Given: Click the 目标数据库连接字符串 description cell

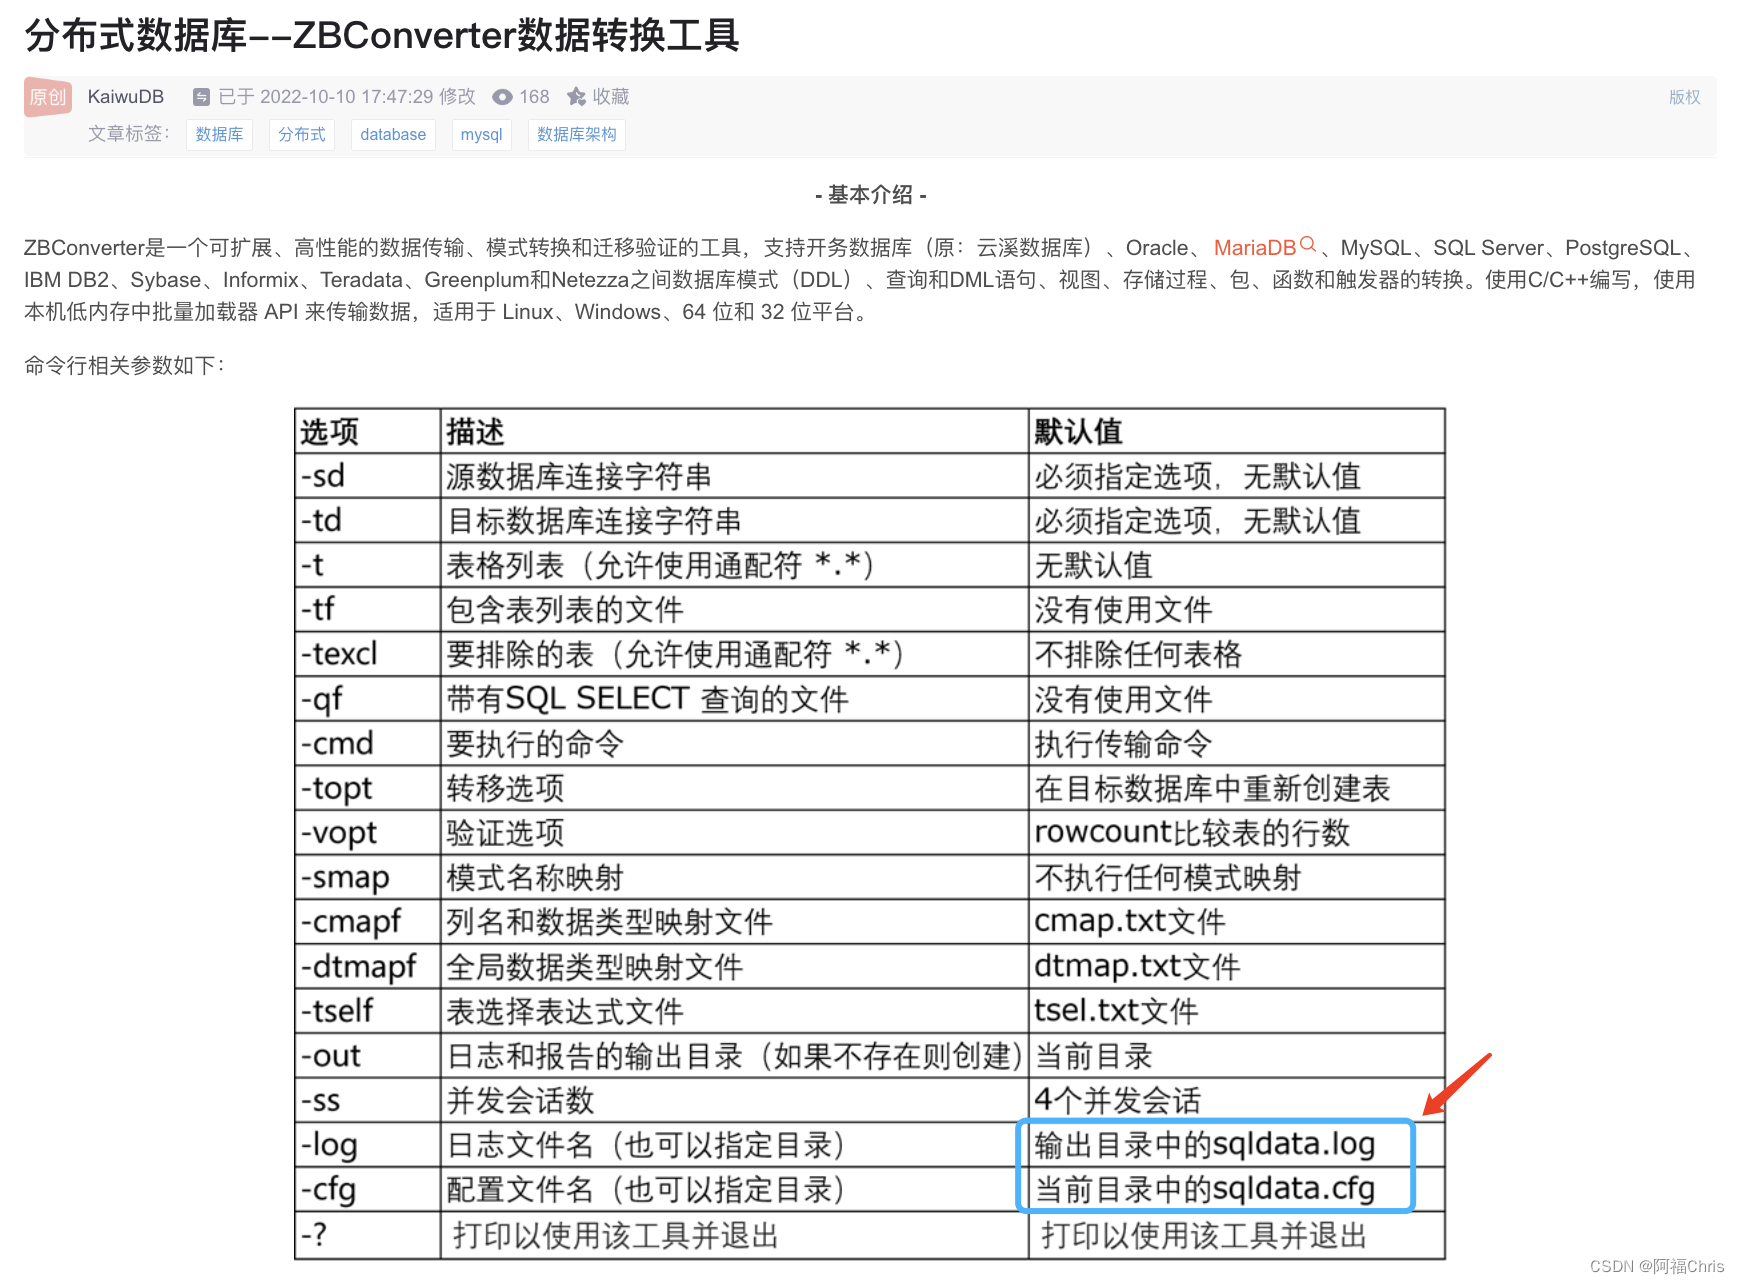Looking at the screenshot, I should 735,520.
